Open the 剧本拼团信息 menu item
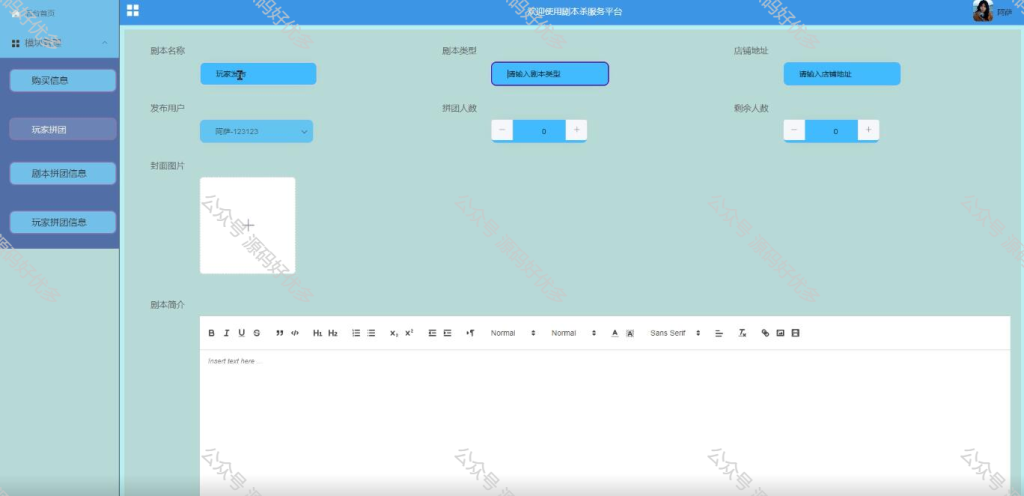Image resolution: width=1024 pixels, height=496 pixels. [x=63, y=174]
